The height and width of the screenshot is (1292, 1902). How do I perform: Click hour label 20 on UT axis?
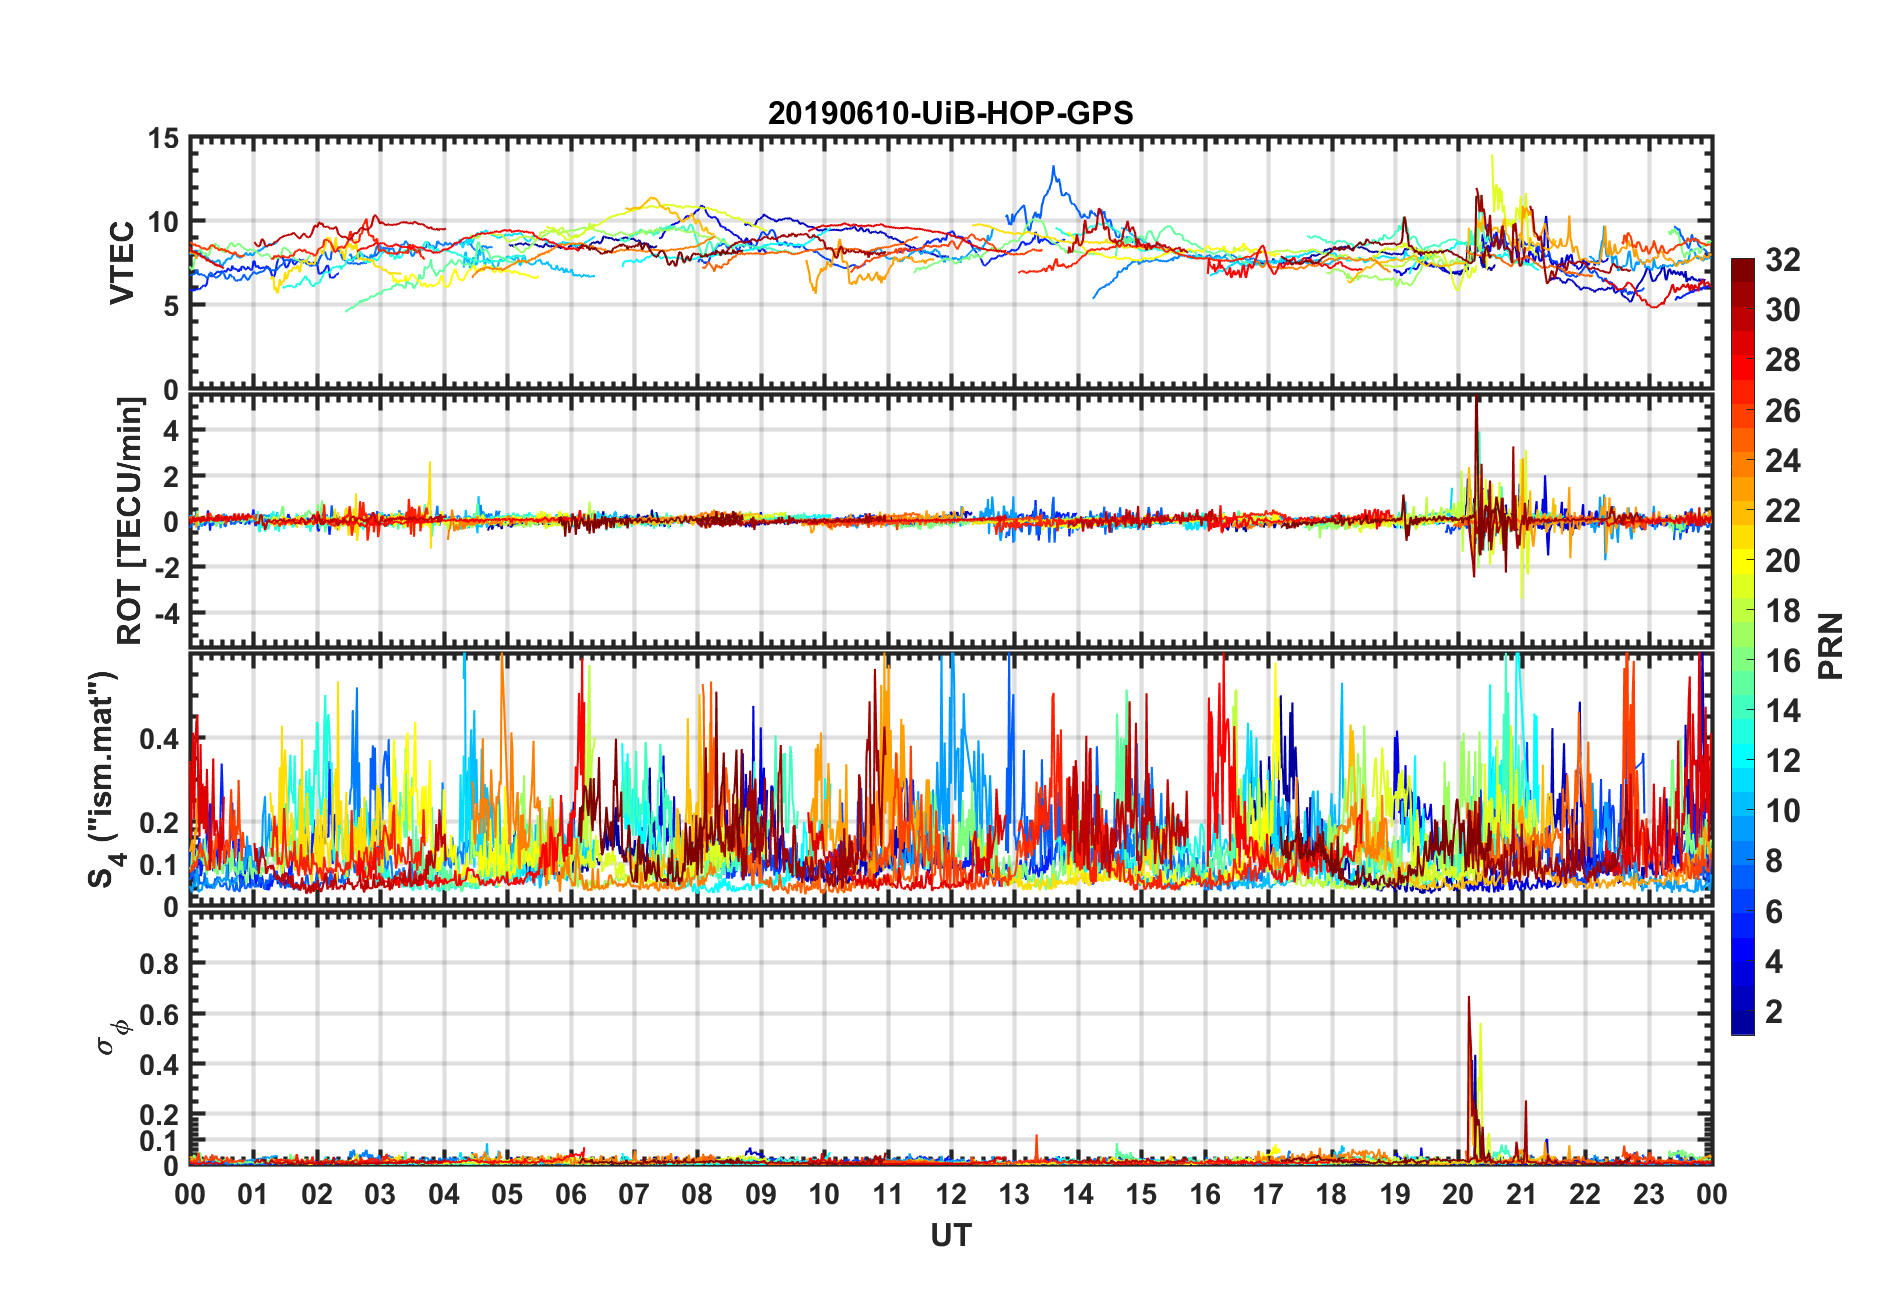1458,1194
